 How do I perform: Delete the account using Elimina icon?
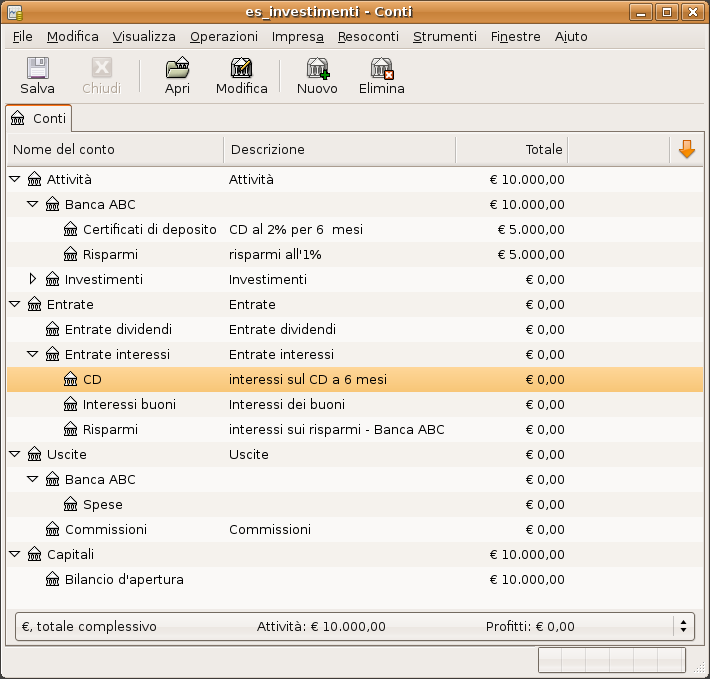click(382, 69)
